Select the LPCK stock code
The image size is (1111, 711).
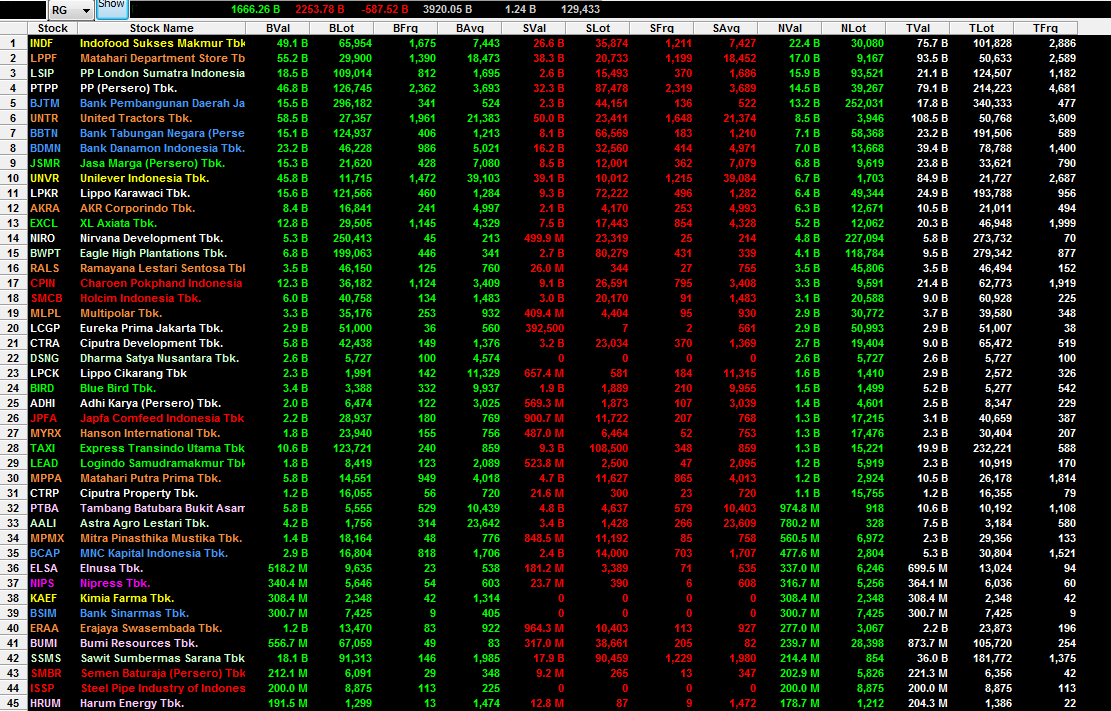tap(45, 373)
